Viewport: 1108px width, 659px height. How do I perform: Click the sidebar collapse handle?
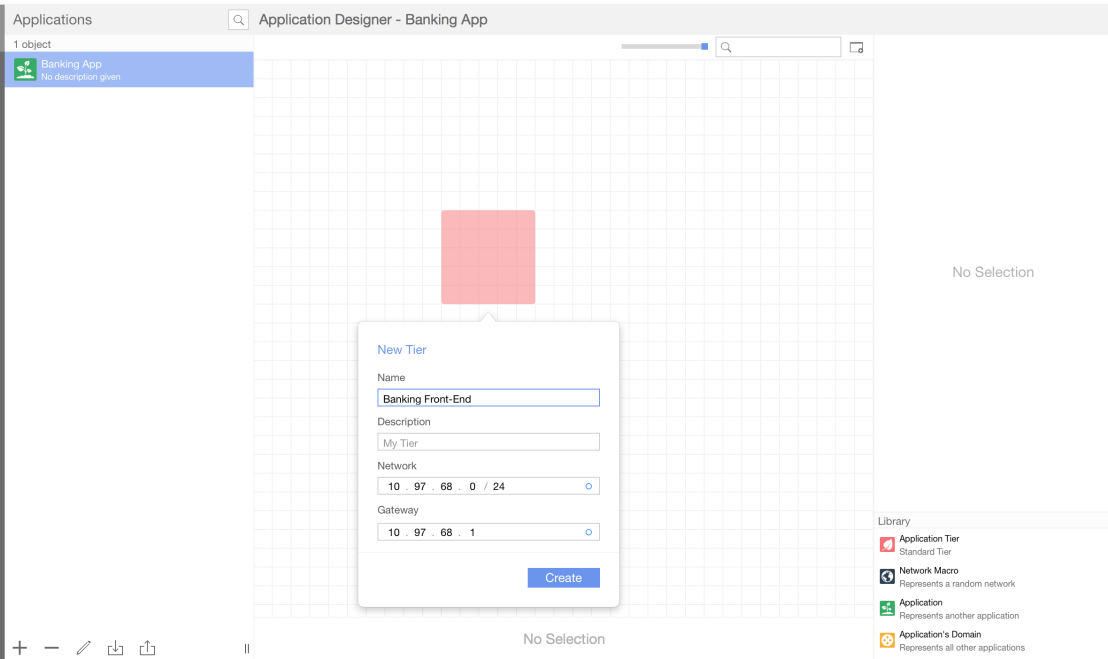[x=246, y=648]
